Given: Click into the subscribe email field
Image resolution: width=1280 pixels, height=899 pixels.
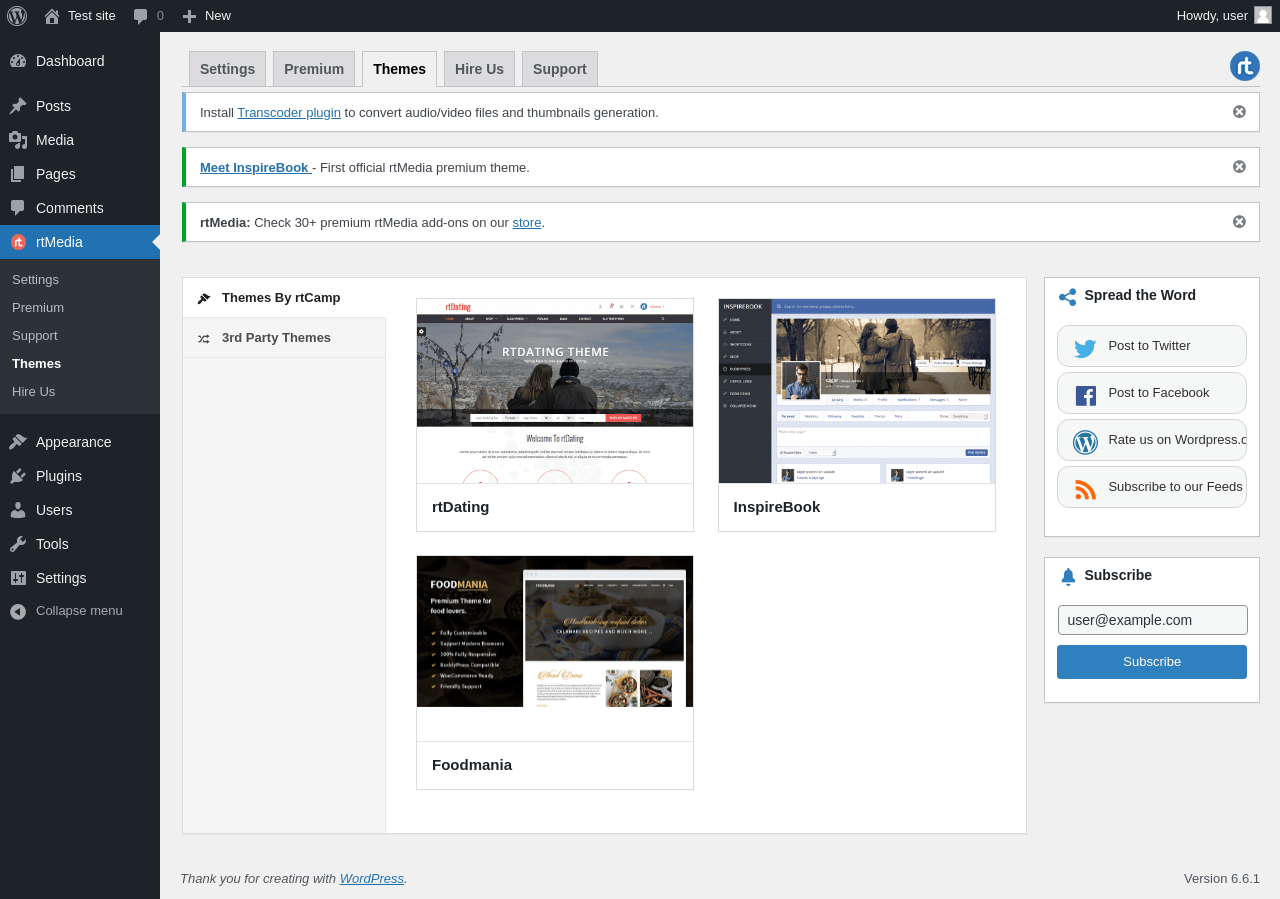Looking at the screenshot, I should (1152, 620).
